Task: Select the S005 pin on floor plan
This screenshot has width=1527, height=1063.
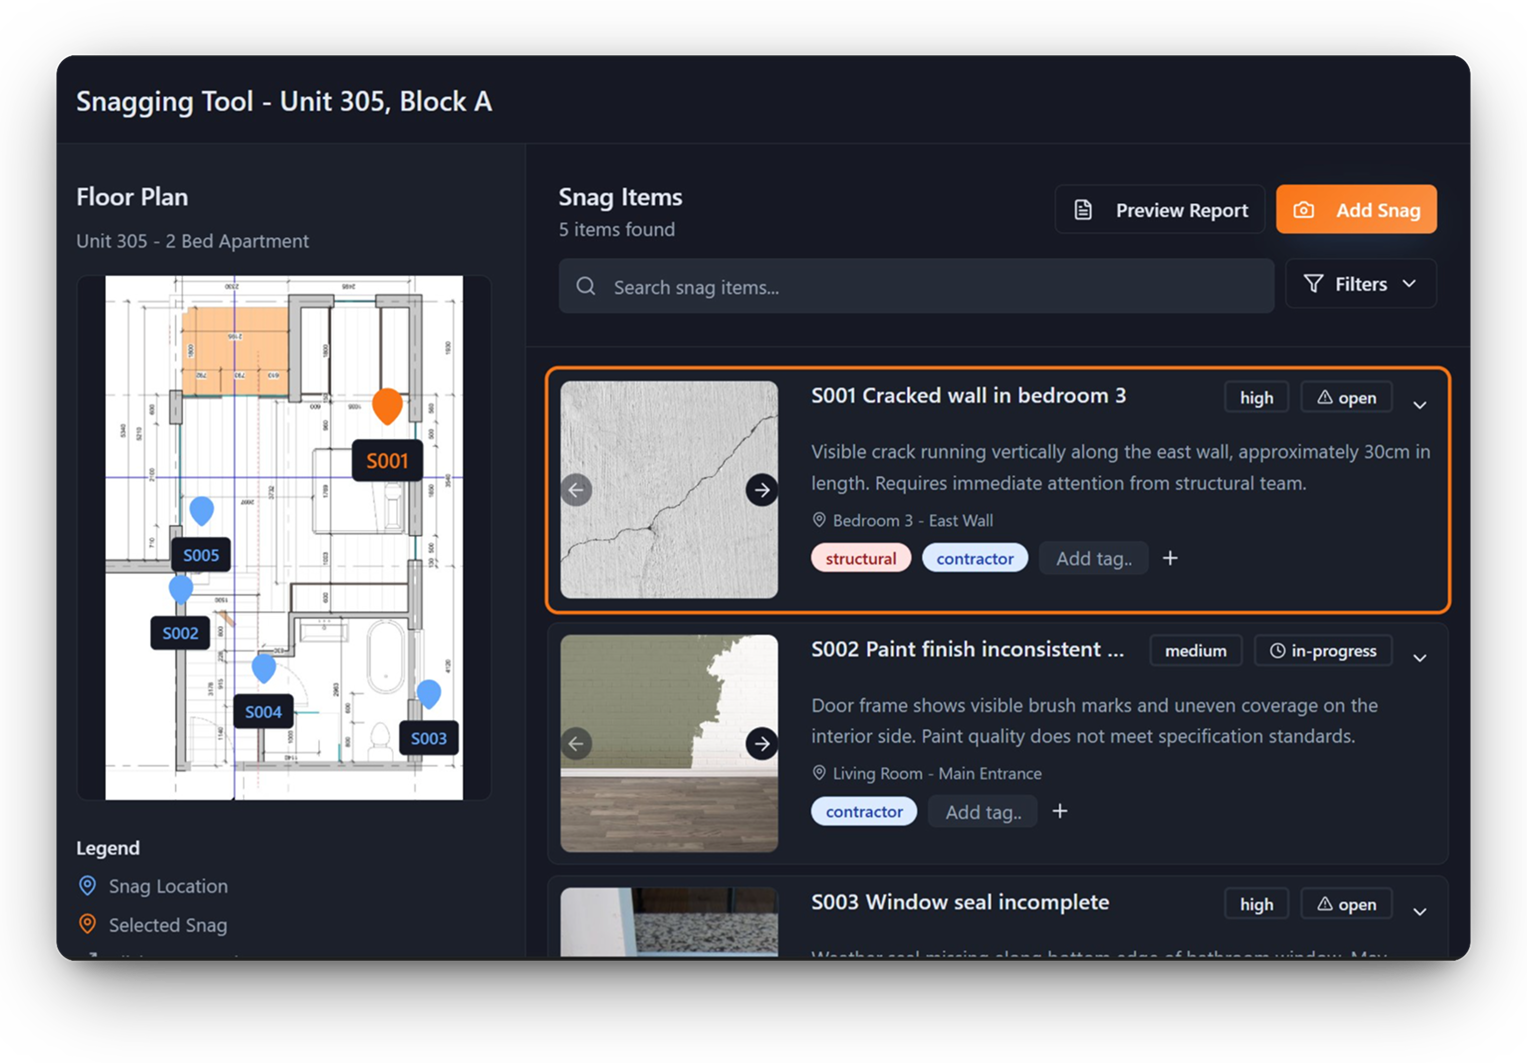Action: (x=202, y=510)
